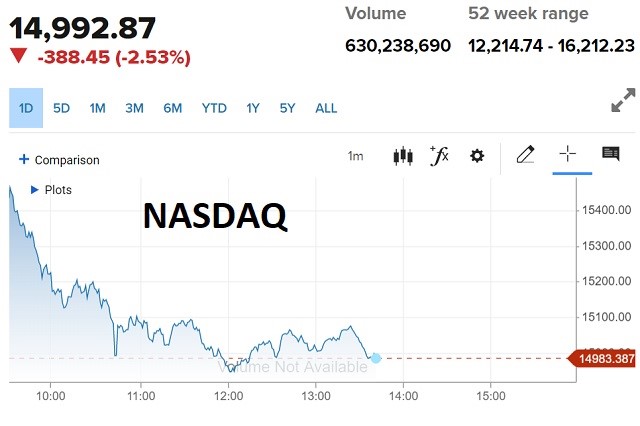This screenshot has height=426, width=640.
Task: Open the chart events notes icon
Action: click(x=610, y=154)
